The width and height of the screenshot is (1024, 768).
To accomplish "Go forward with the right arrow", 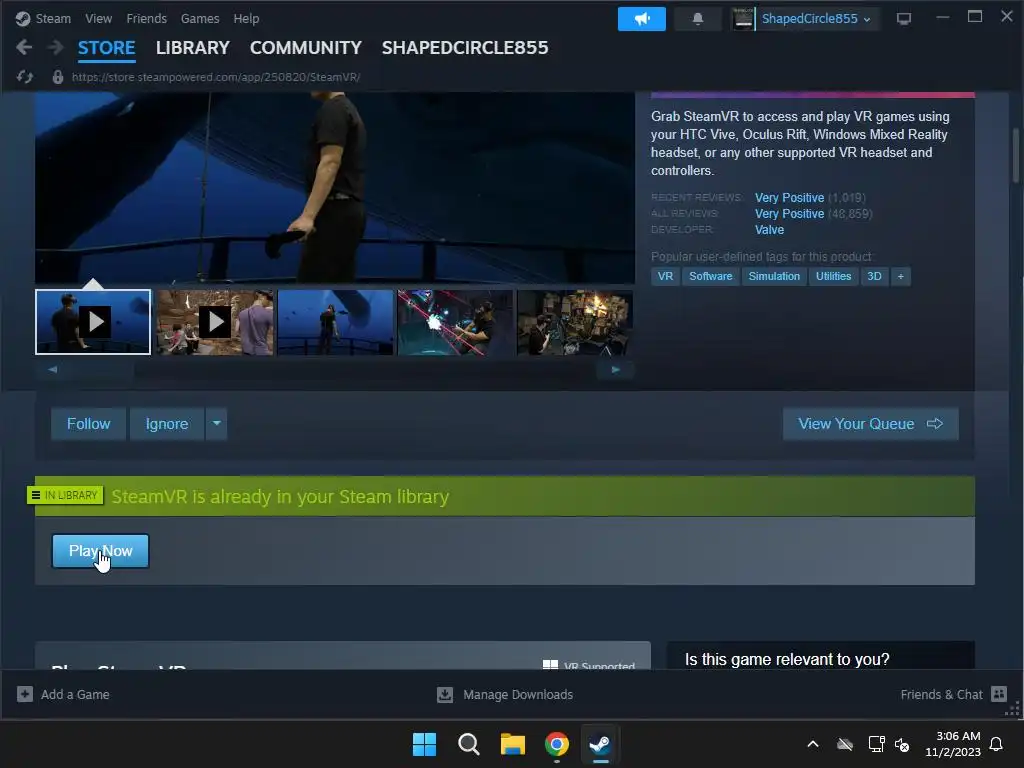I will point(56,47).
